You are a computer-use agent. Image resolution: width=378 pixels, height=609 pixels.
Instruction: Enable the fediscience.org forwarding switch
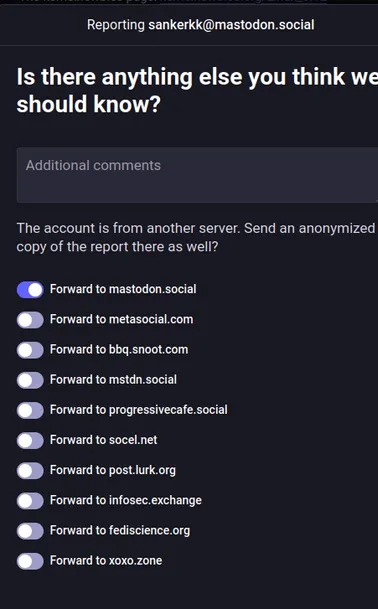click(30, 531)
